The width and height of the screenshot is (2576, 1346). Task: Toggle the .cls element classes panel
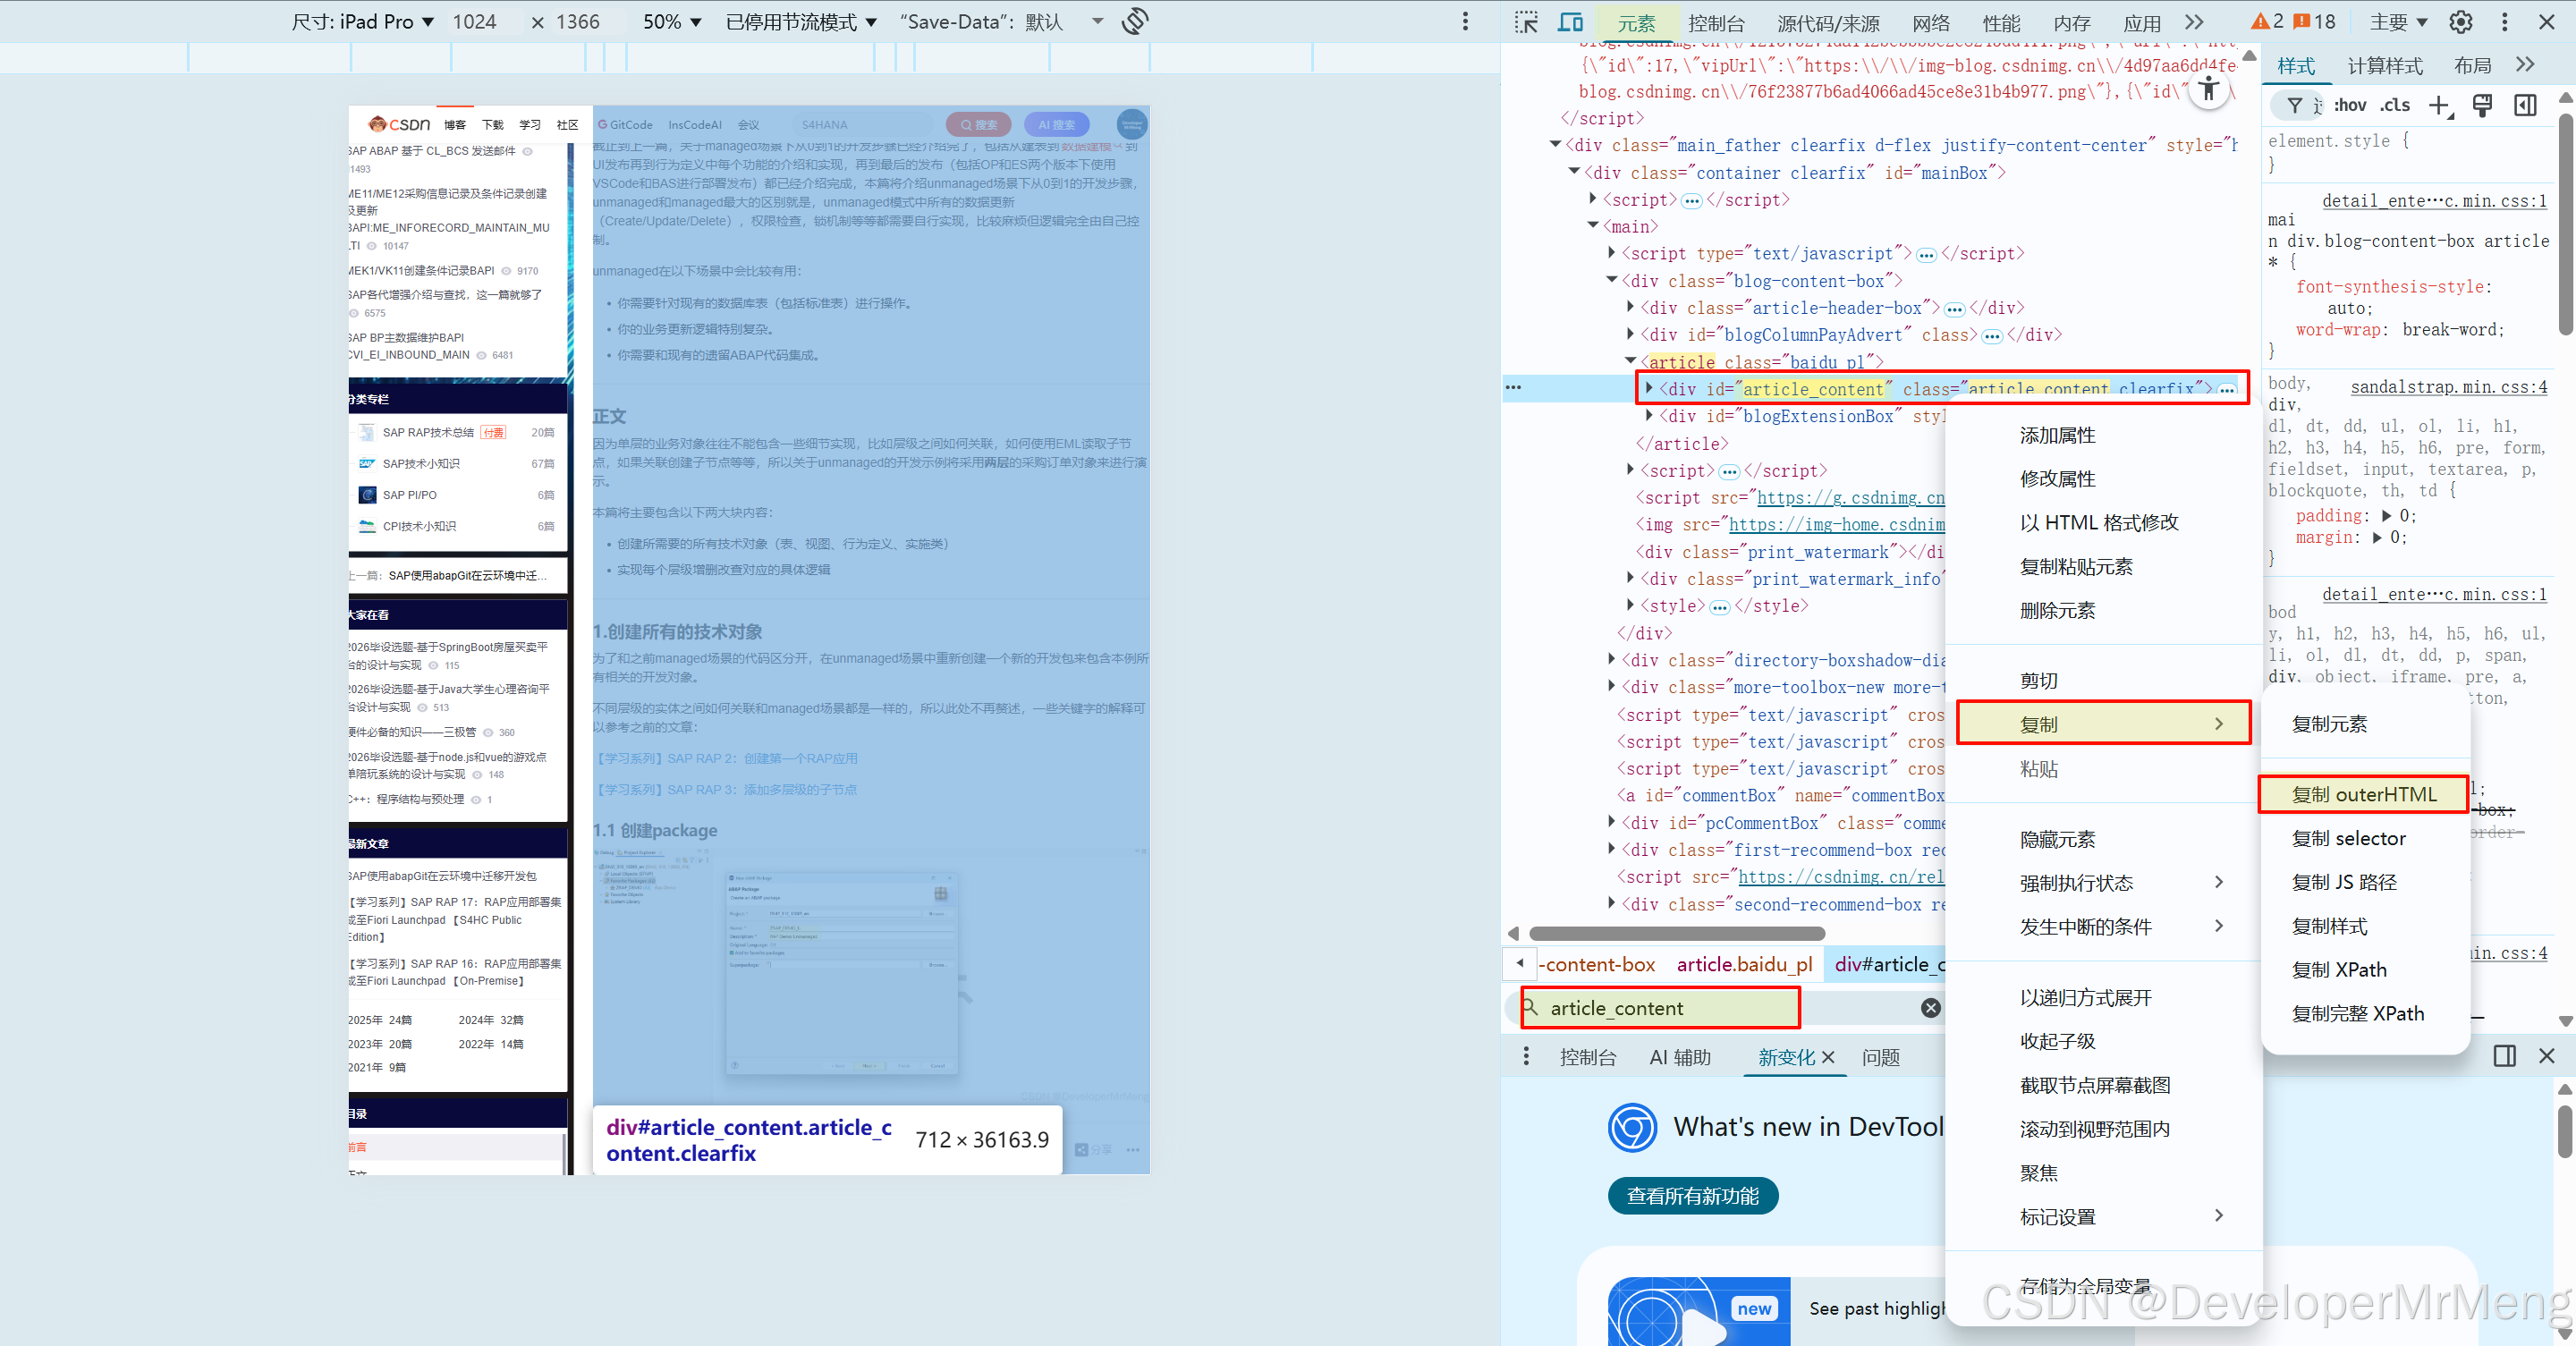point(2395,105)
